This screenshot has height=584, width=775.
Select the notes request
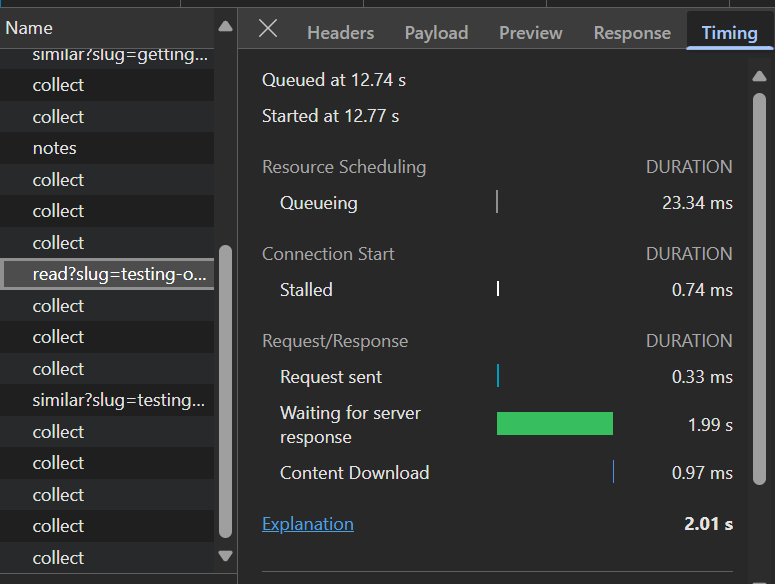[x=54, y=148]
